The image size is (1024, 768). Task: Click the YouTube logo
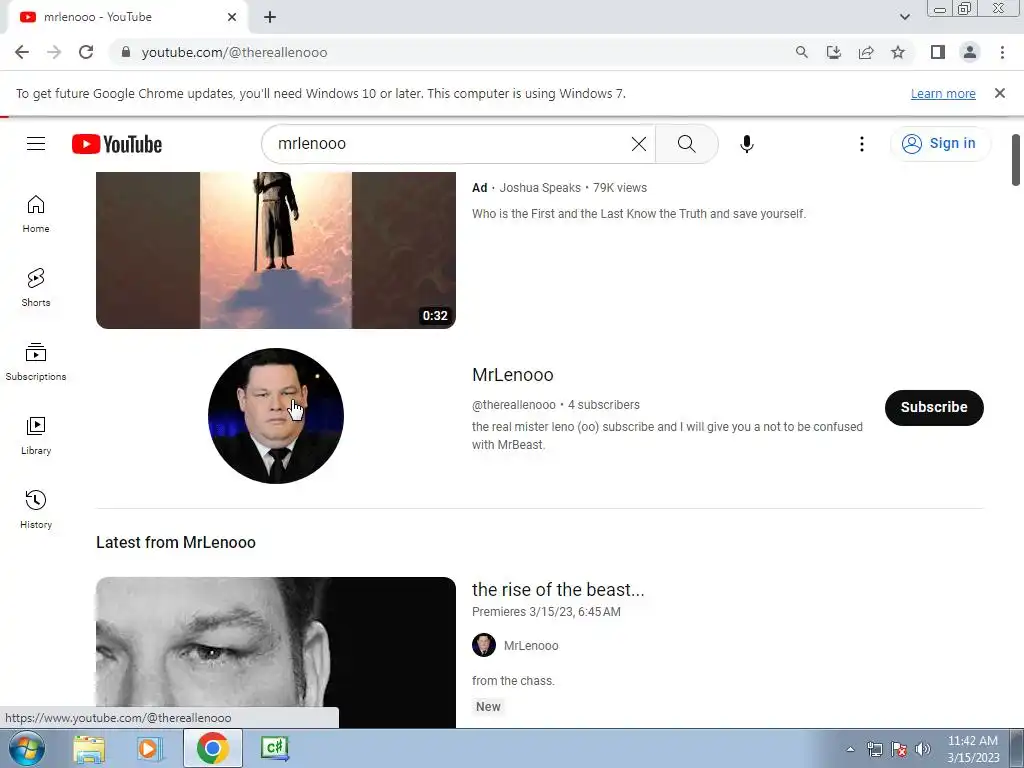pos(117,144)
